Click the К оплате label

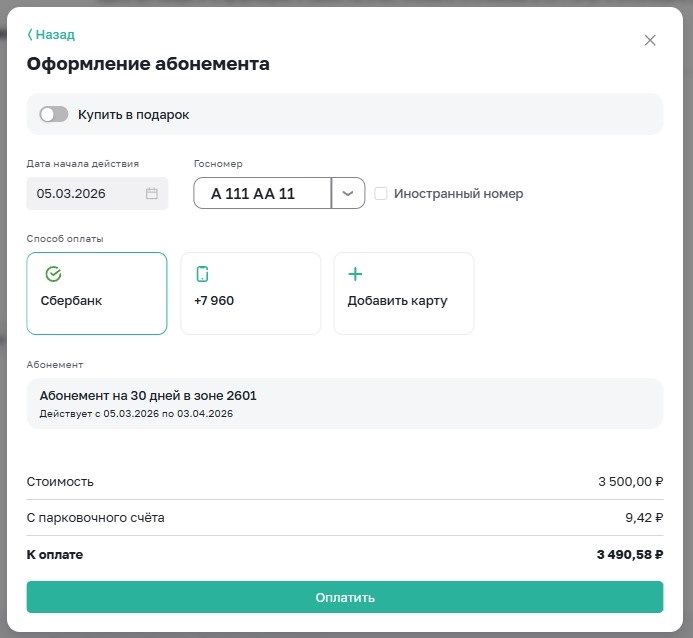tap(55, 554)
